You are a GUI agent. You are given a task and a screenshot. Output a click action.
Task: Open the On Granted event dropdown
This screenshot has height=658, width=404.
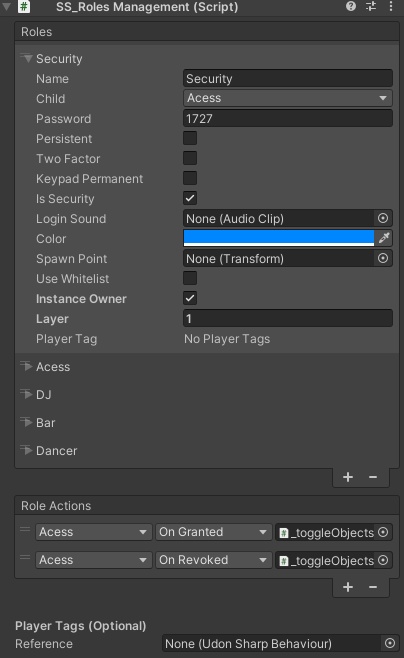click(213, 532)
